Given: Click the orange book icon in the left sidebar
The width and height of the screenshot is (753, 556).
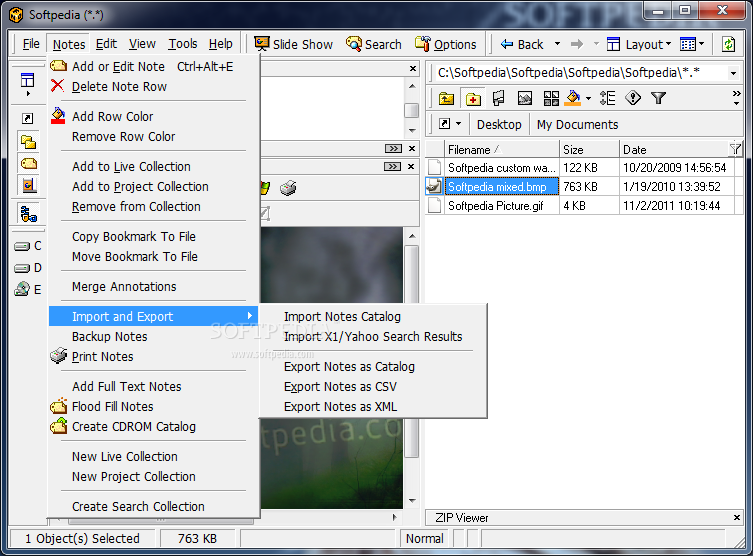Looking at the screenshot, I should [28, 185].
